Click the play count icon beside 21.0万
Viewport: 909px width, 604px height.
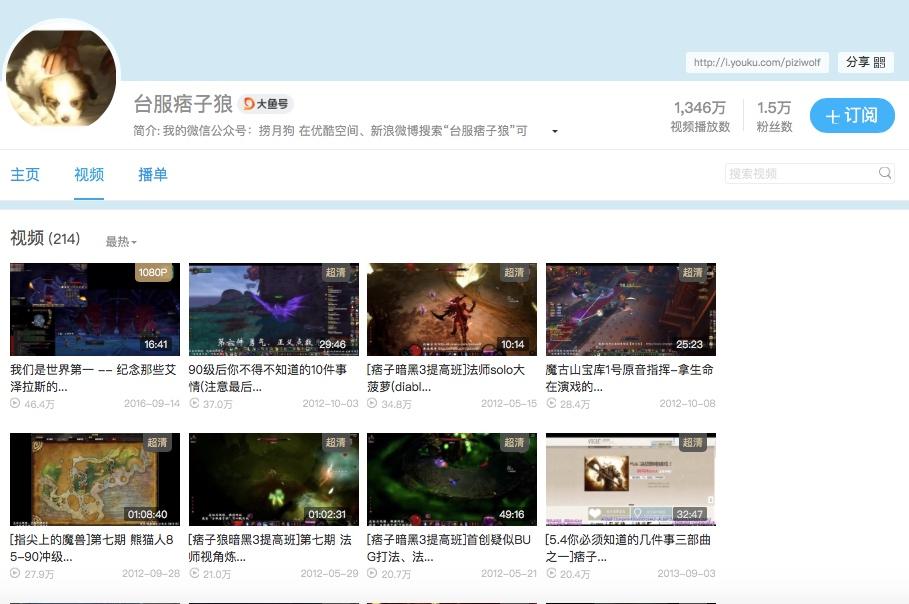coord(194,573)
